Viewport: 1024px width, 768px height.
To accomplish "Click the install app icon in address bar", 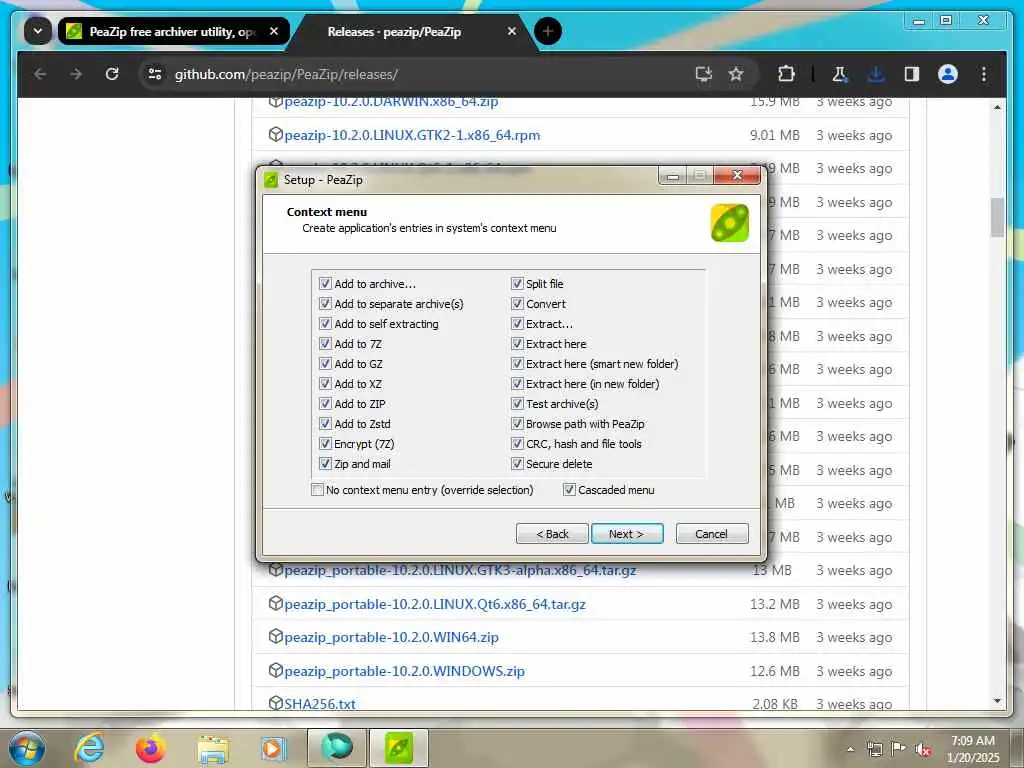I will point(703,74).
